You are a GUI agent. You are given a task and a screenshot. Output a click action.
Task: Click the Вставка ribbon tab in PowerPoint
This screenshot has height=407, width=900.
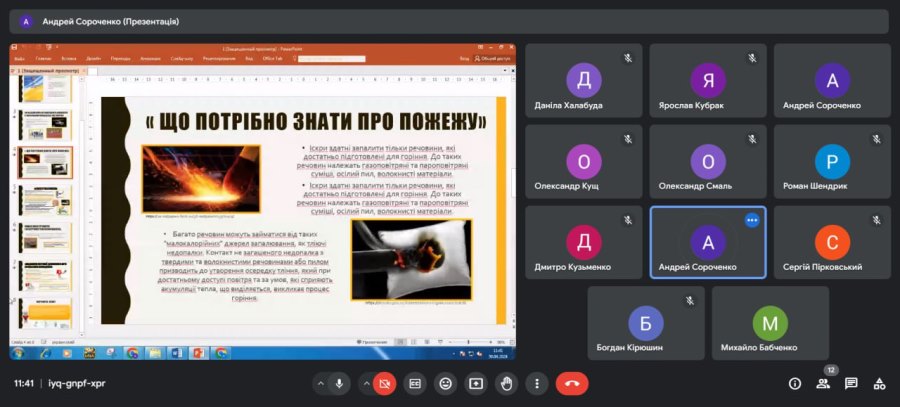click(66, 59)
